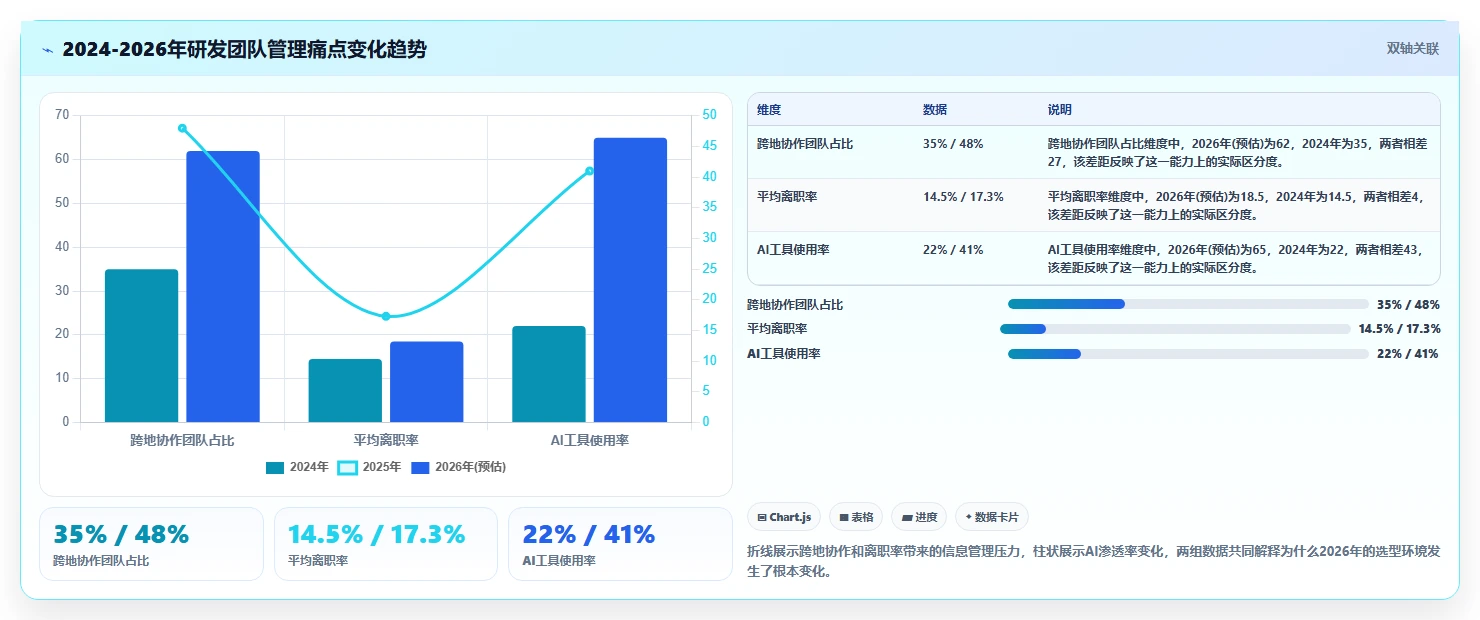Click the 维度 column header

[769, 110]
